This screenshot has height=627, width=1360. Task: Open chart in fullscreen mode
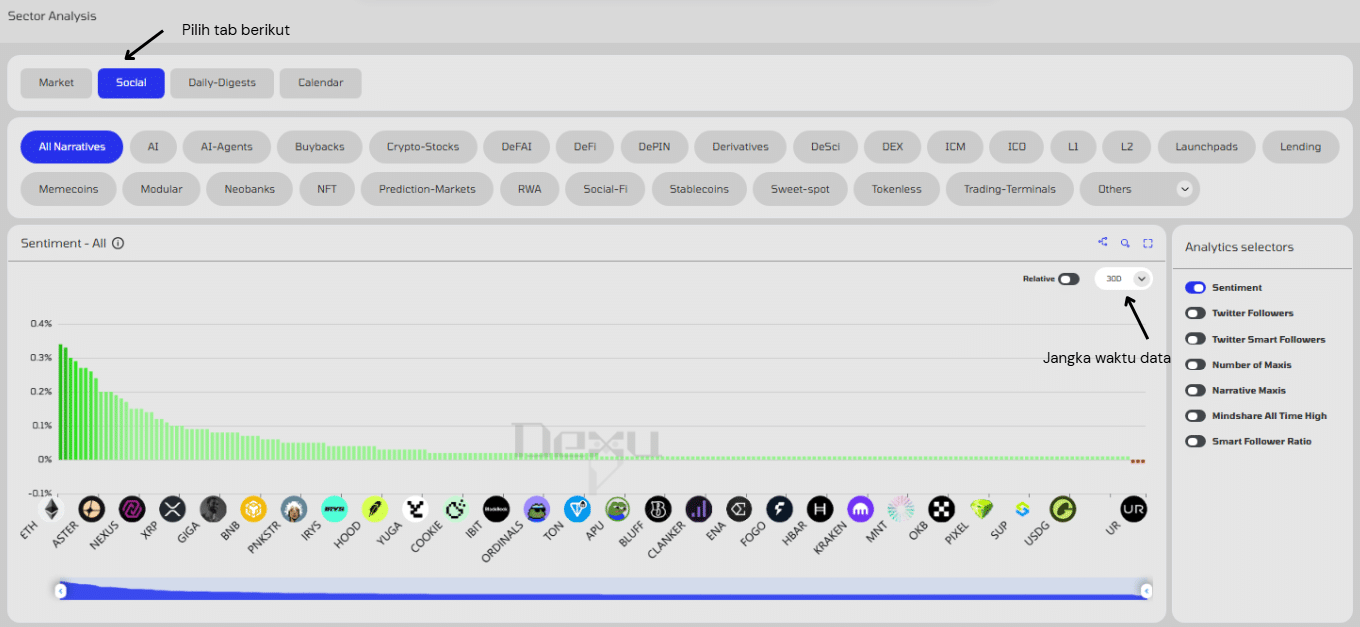pos(1148,242)
